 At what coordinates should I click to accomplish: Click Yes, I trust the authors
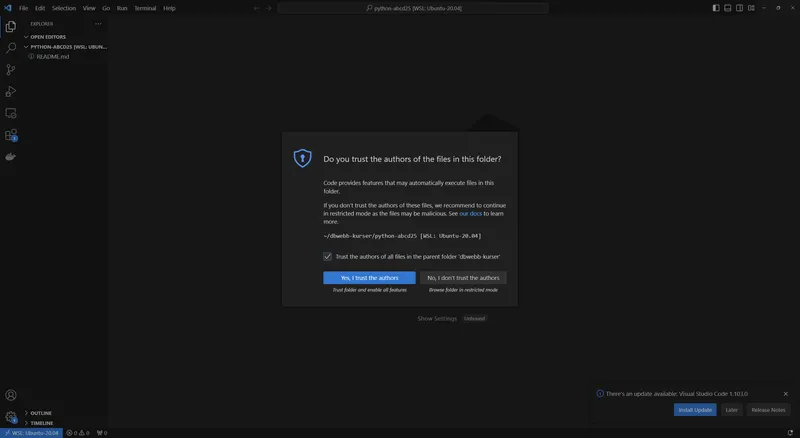369,278
